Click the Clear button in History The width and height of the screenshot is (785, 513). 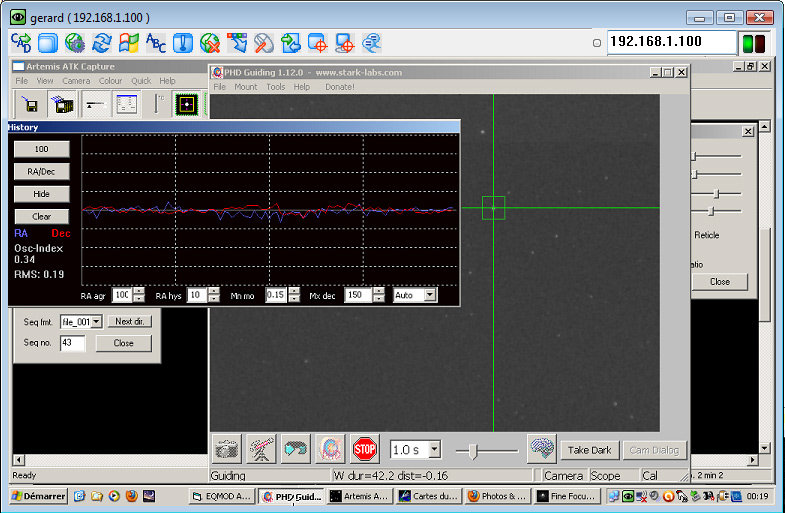[x=42, y=216]
